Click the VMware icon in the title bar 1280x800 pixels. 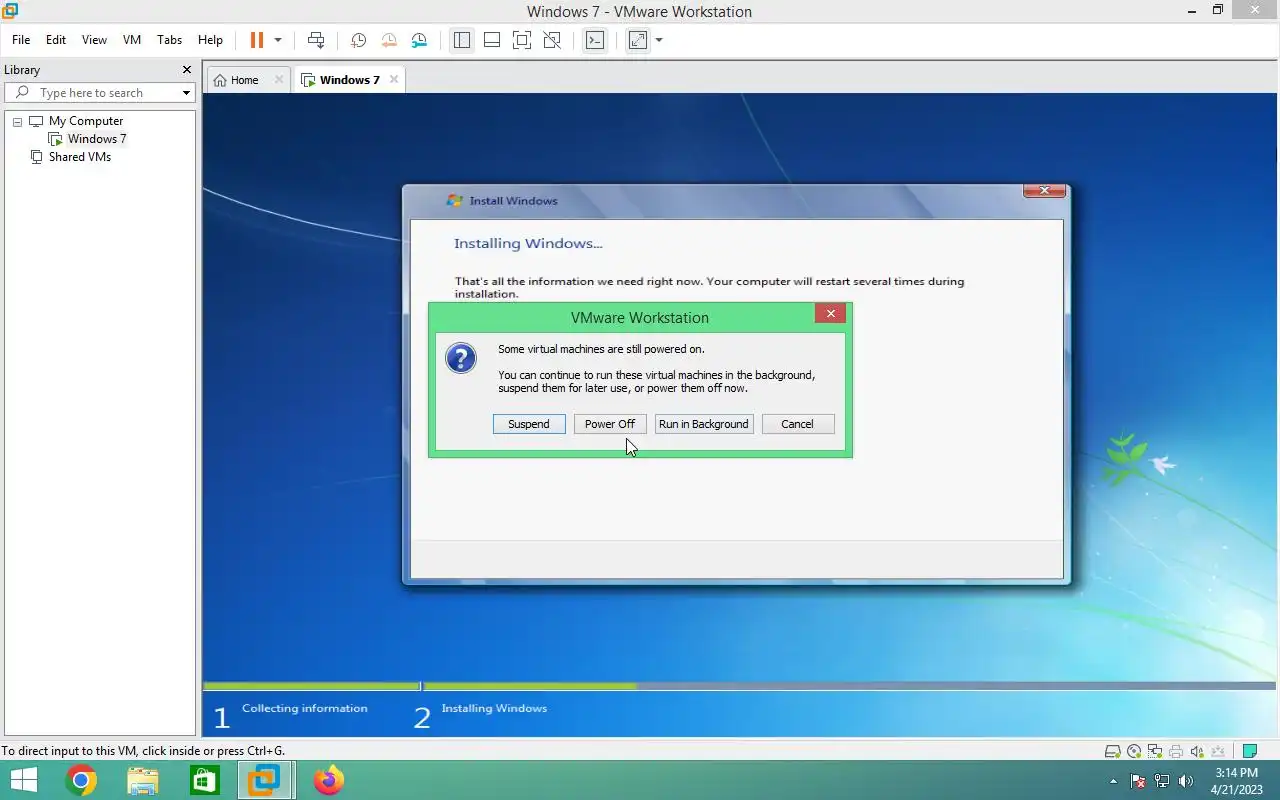10,10
